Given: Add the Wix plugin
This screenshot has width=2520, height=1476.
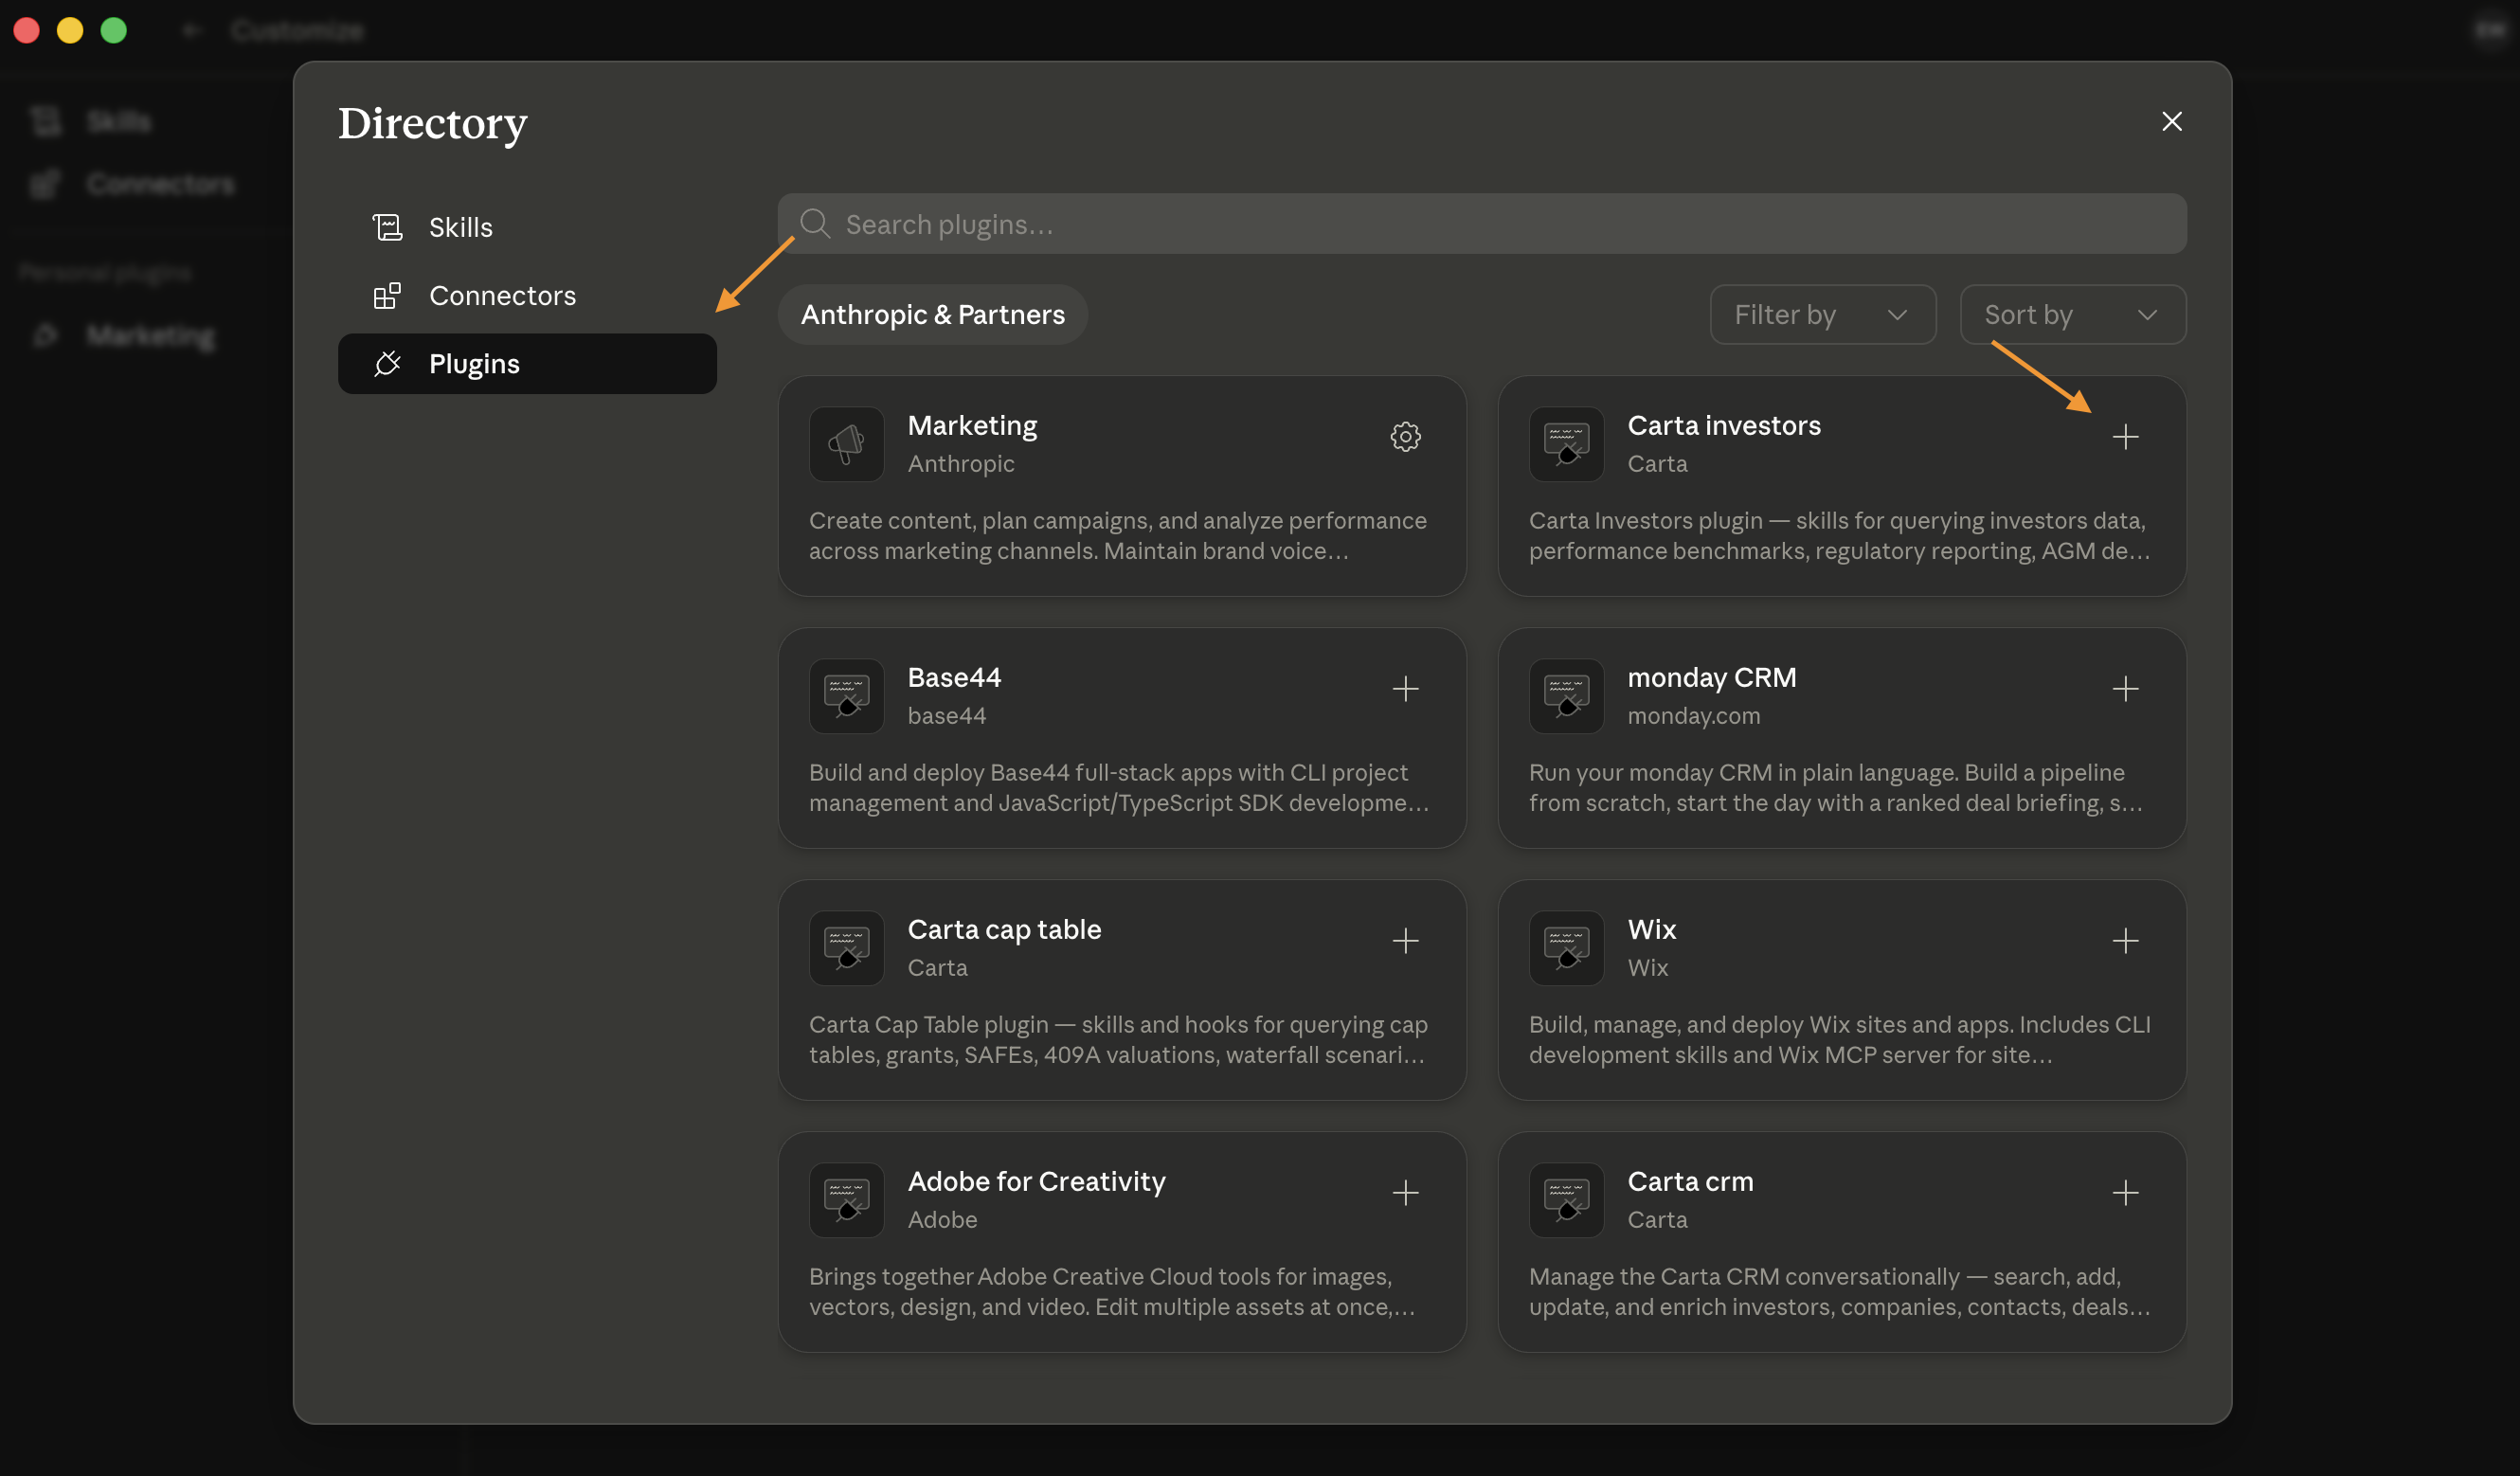Looking at the screenshot, I should (x=2125, y=940).
